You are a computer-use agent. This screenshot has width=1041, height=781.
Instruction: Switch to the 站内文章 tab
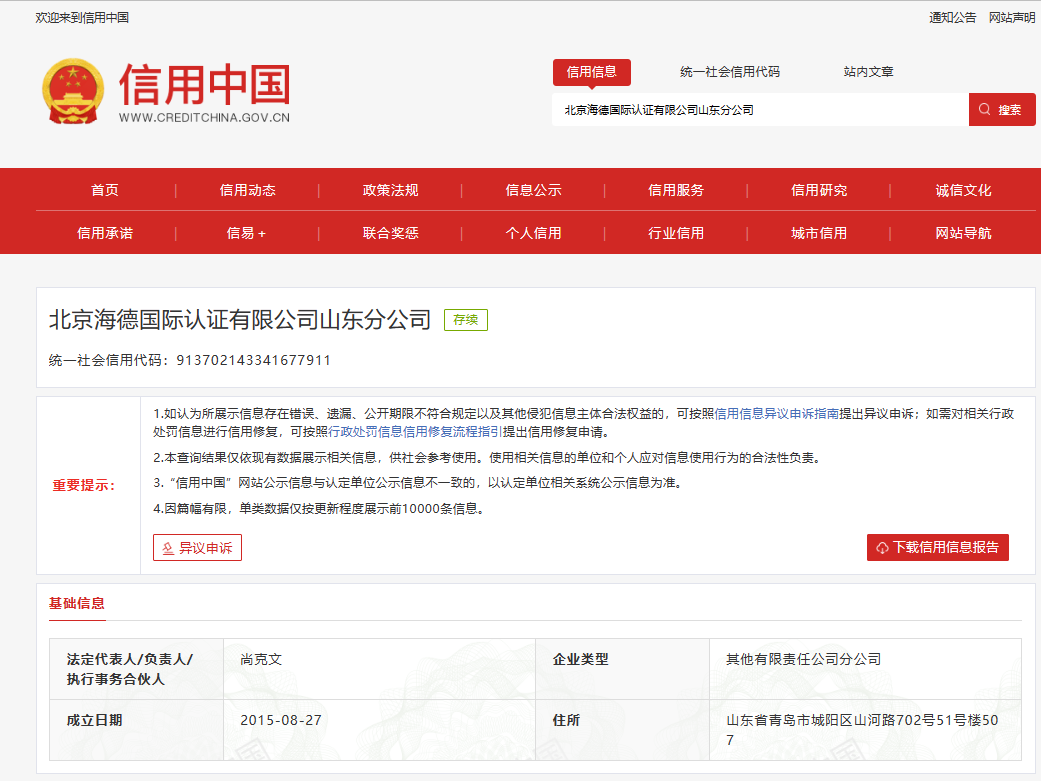866,72
